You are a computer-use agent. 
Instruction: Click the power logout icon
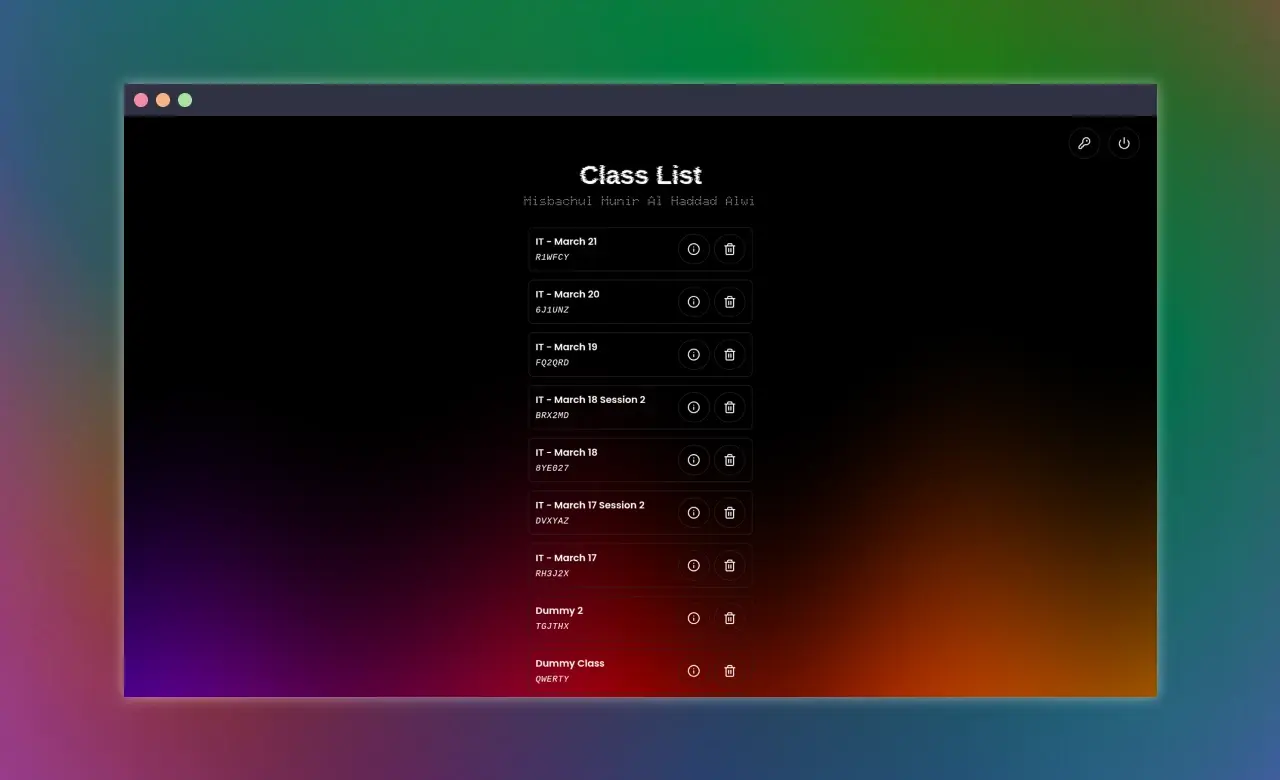coord(1124,143)
